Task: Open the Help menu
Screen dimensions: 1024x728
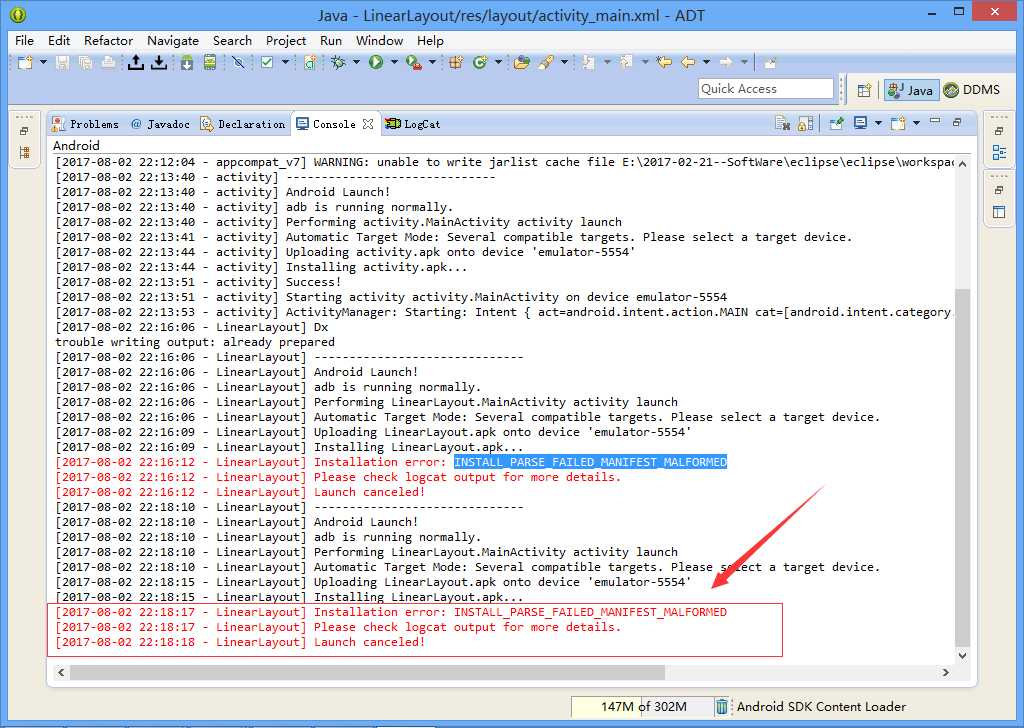Action: (430, 40)
